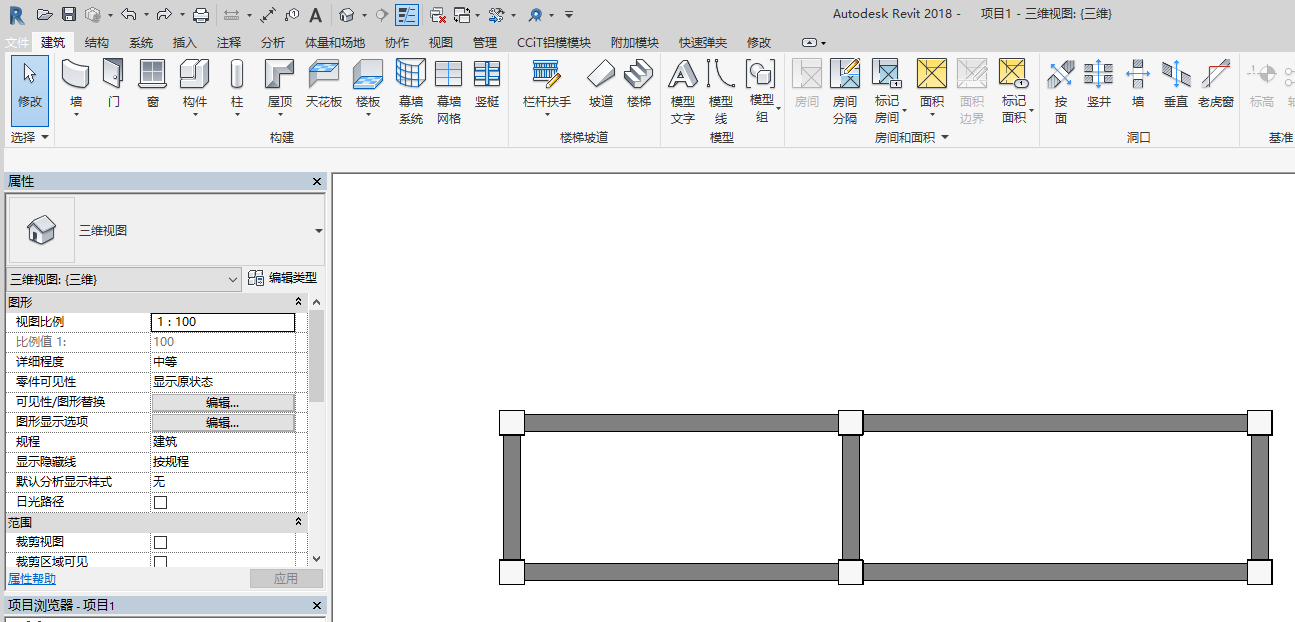The width and height of the screenshot is (1295, 622).
Task: Pick the Model Line (模型线) tool
Action: click(x=720, y=91)
